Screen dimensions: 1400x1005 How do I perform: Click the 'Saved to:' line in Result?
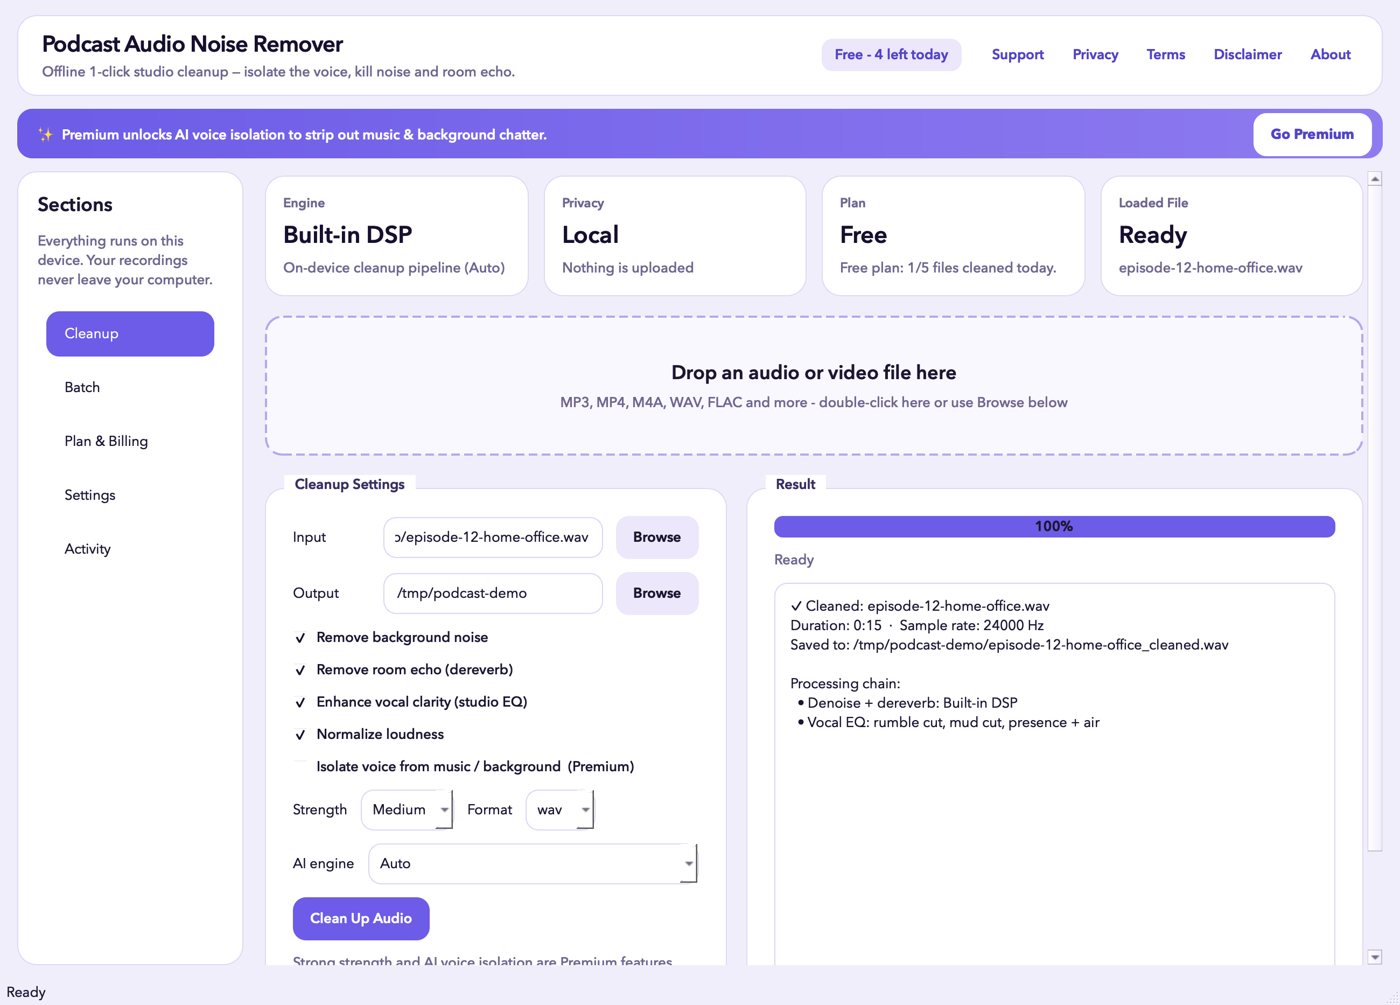[1009, 645]
